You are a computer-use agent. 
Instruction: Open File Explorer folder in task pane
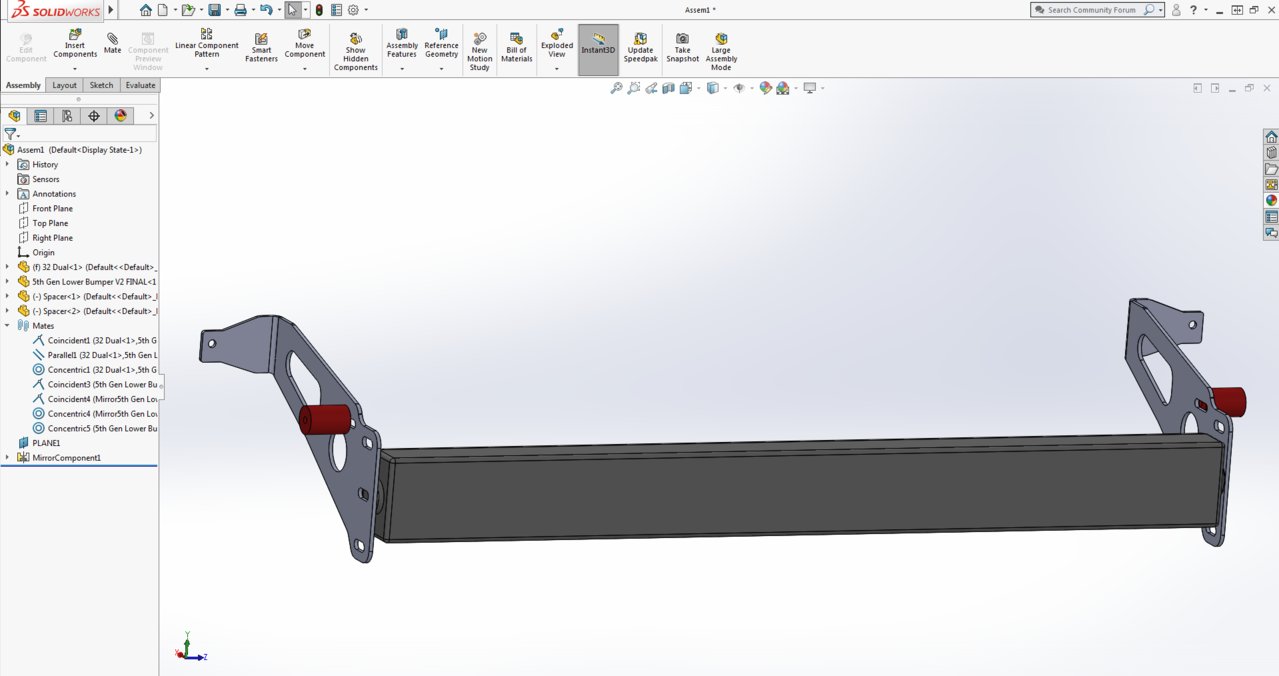pos(1271,169)
